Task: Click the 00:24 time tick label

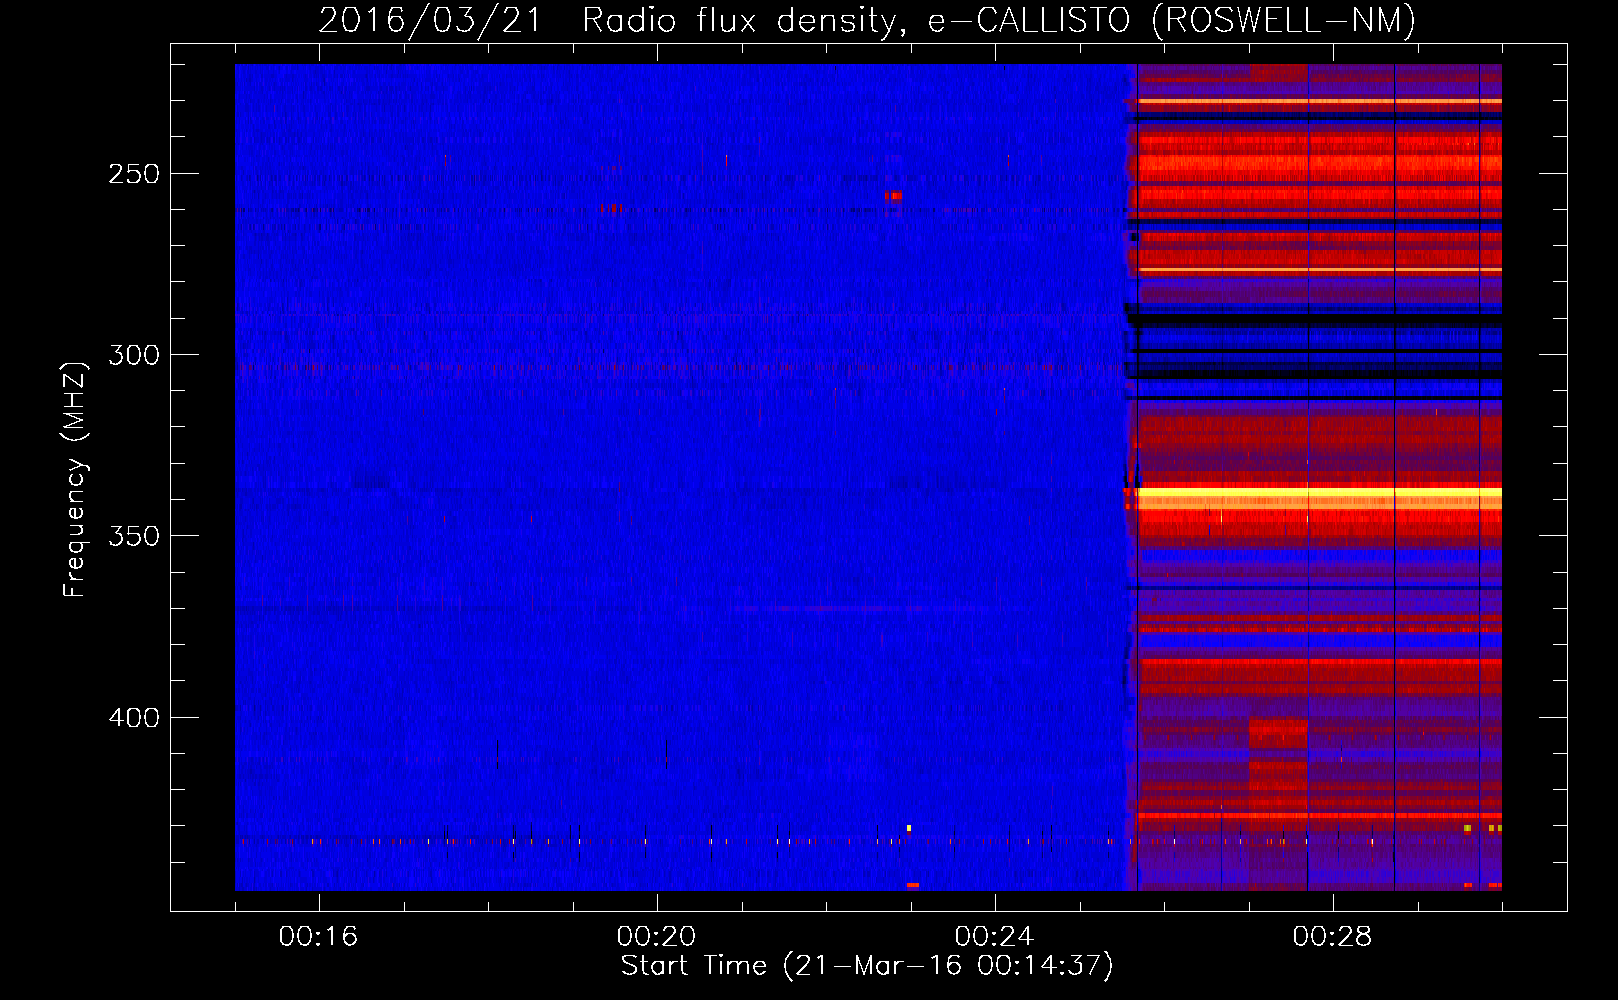Action: (994, 937)
